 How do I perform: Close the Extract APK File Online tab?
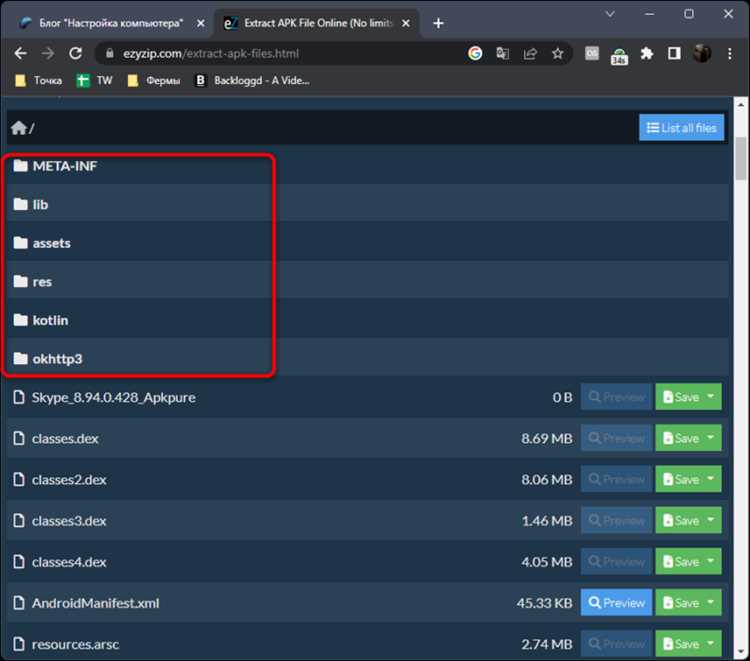tap(406, 23)
